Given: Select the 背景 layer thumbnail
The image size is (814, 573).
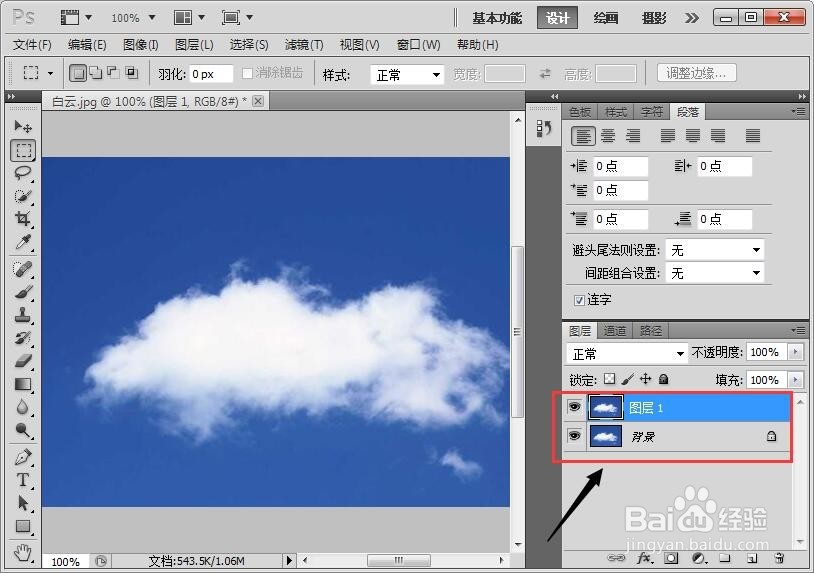Looking at the screenshot, I should pos(605,436).
